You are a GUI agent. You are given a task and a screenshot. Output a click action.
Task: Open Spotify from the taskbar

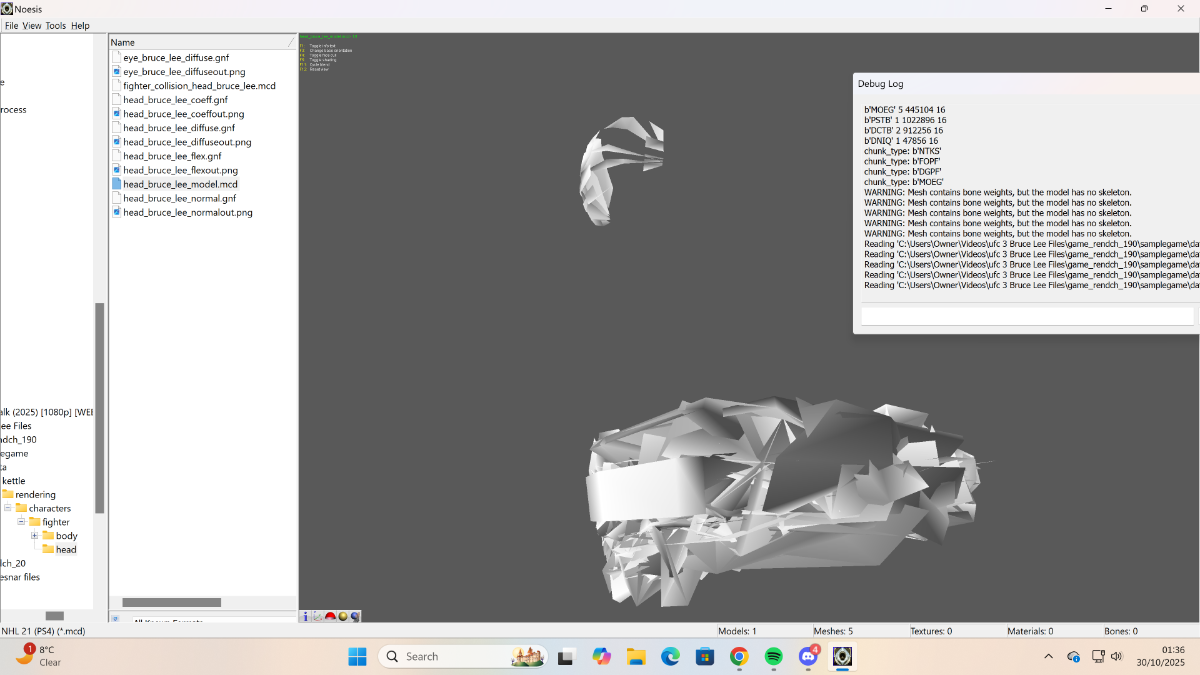tap(773, 656)
